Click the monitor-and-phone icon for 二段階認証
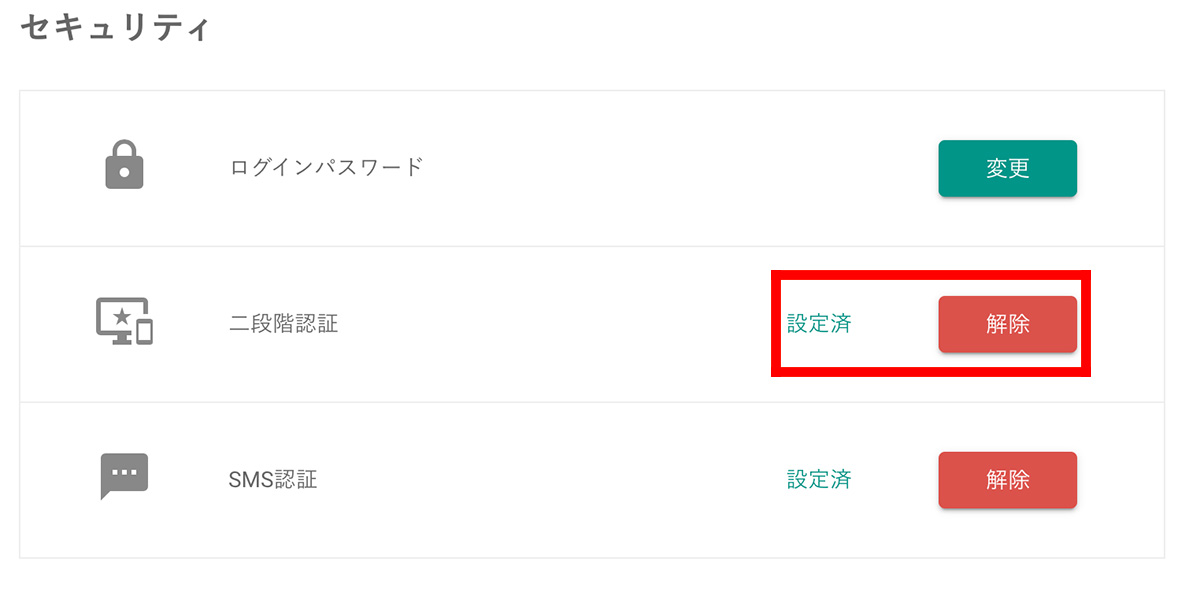This screenshot has height=595, width=1200. coord(124,321)
